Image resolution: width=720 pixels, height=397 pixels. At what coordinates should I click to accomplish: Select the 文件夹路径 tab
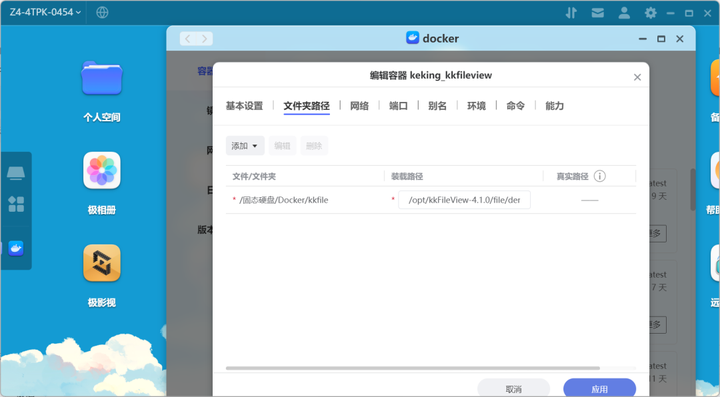(x=306, y=106)
